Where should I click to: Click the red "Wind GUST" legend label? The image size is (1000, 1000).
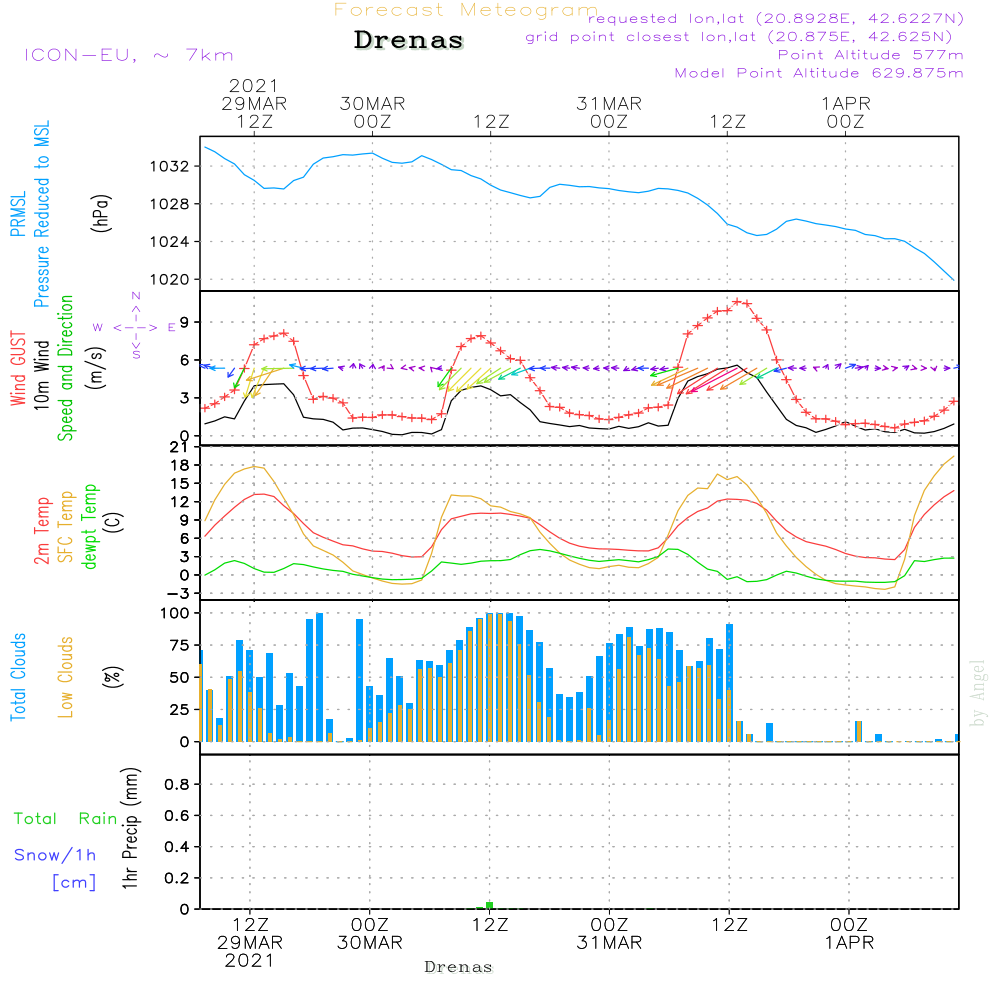pos(18,368)
